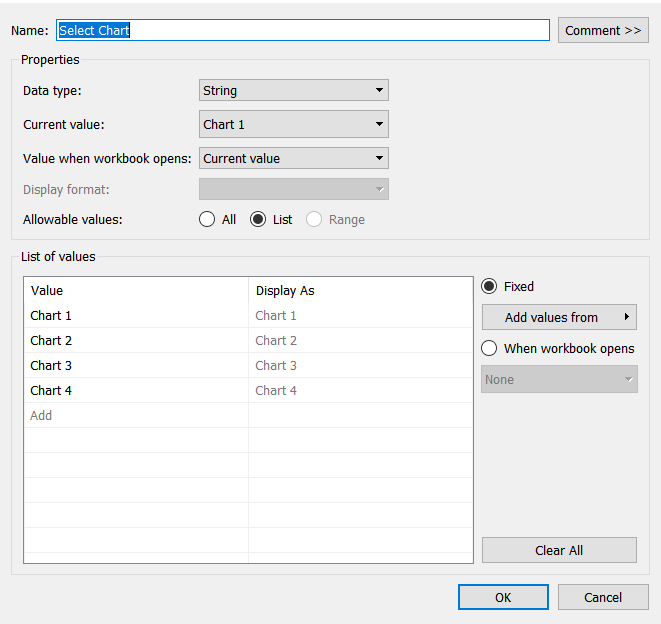
Task: Open Value when workbook opens dropdown
Action: coord(294,158)
